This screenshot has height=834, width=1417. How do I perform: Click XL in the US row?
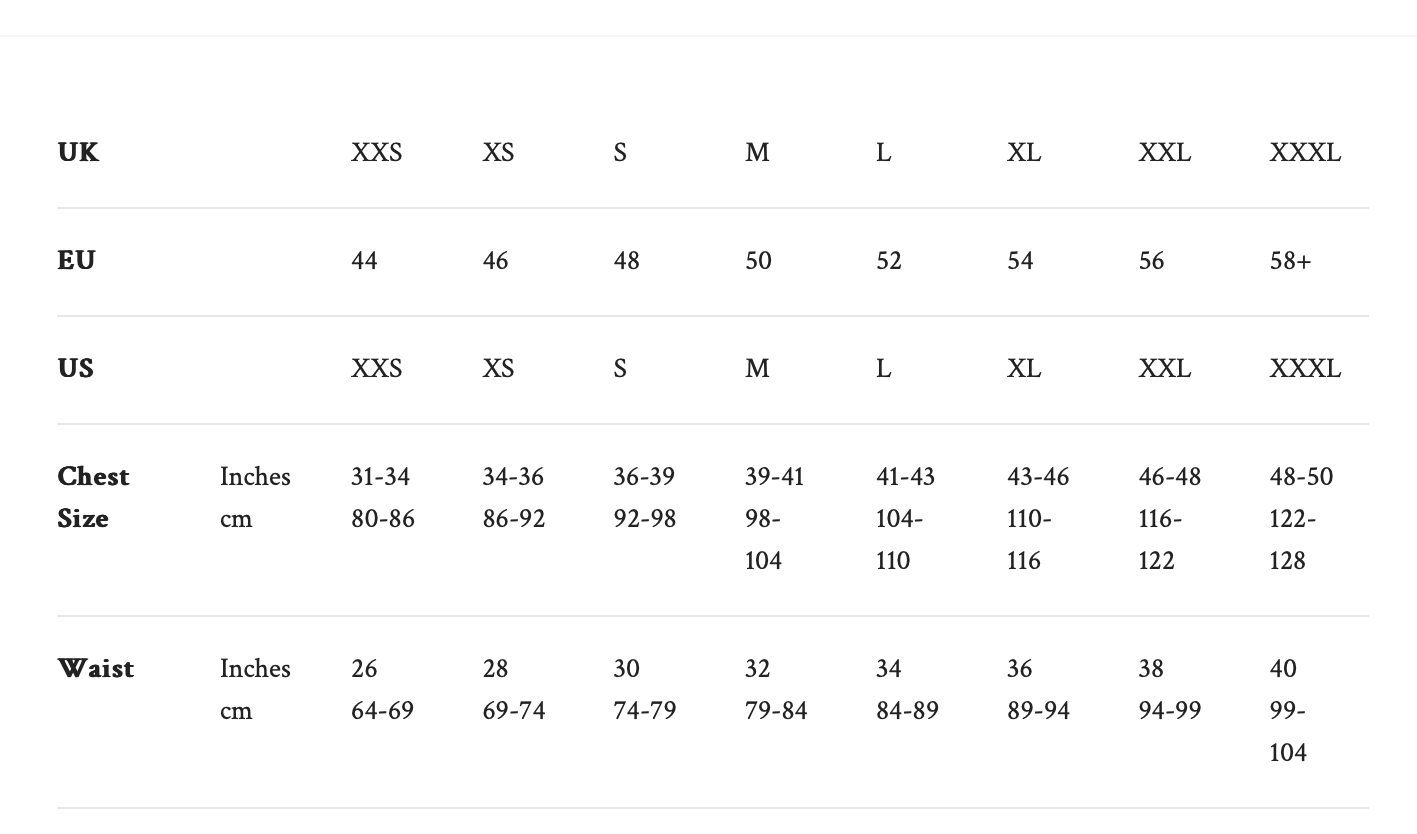pyautogui.click(x=1023, y=369)
